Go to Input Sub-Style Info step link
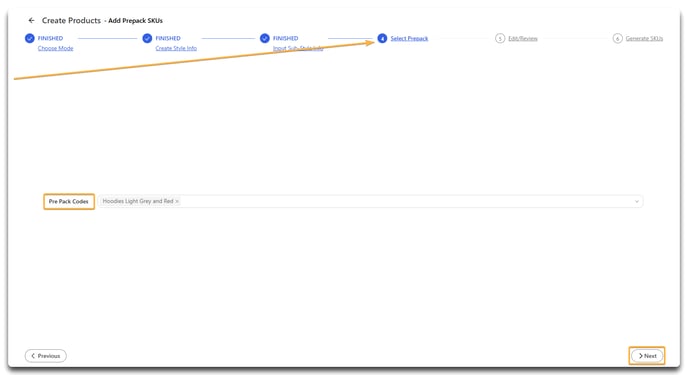This screenshot has height=375, width=688. click(298, 48)
